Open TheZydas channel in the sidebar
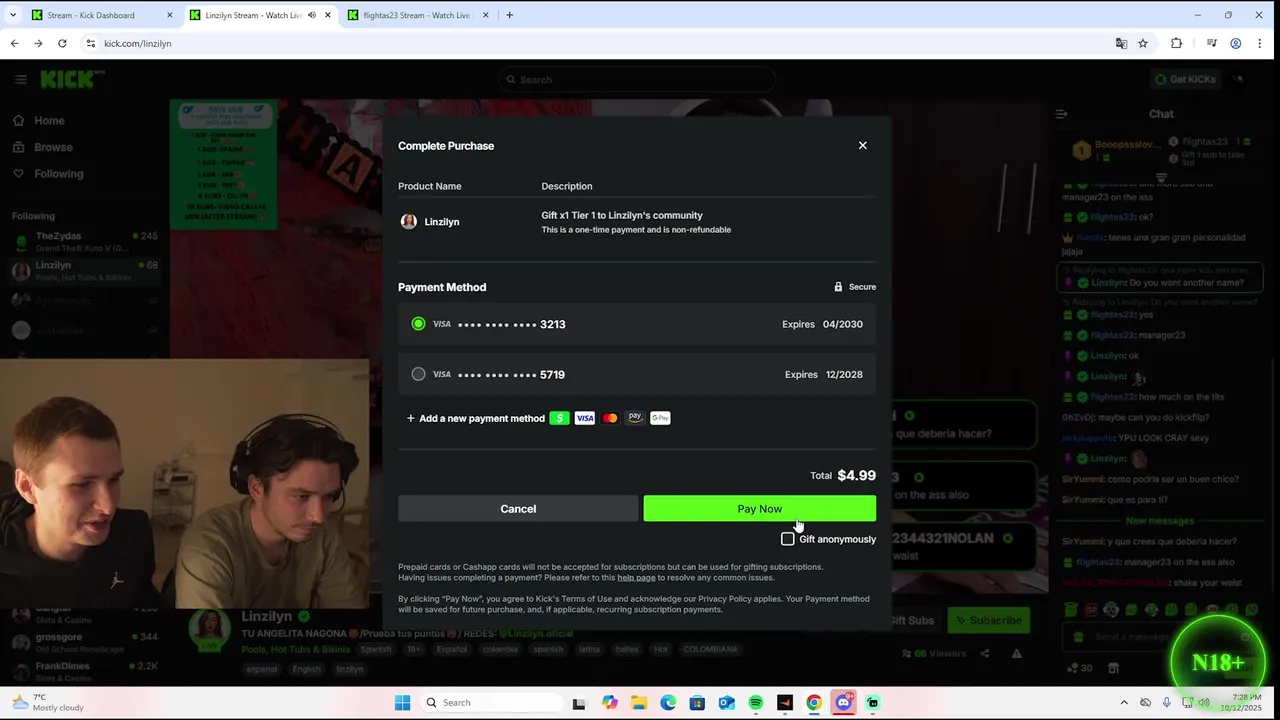1280x720 pixels. (x=84, y=241)
